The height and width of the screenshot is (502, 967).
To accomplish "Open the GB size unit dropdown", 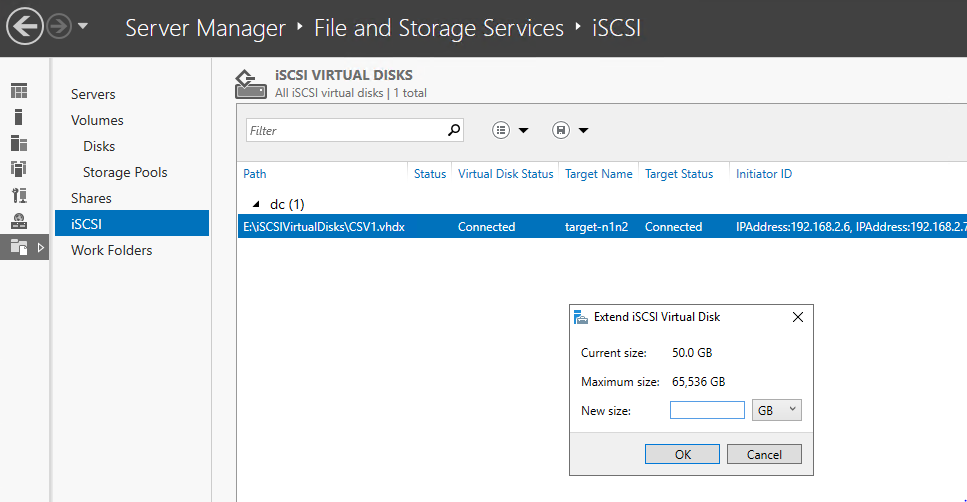I will 777,410.
